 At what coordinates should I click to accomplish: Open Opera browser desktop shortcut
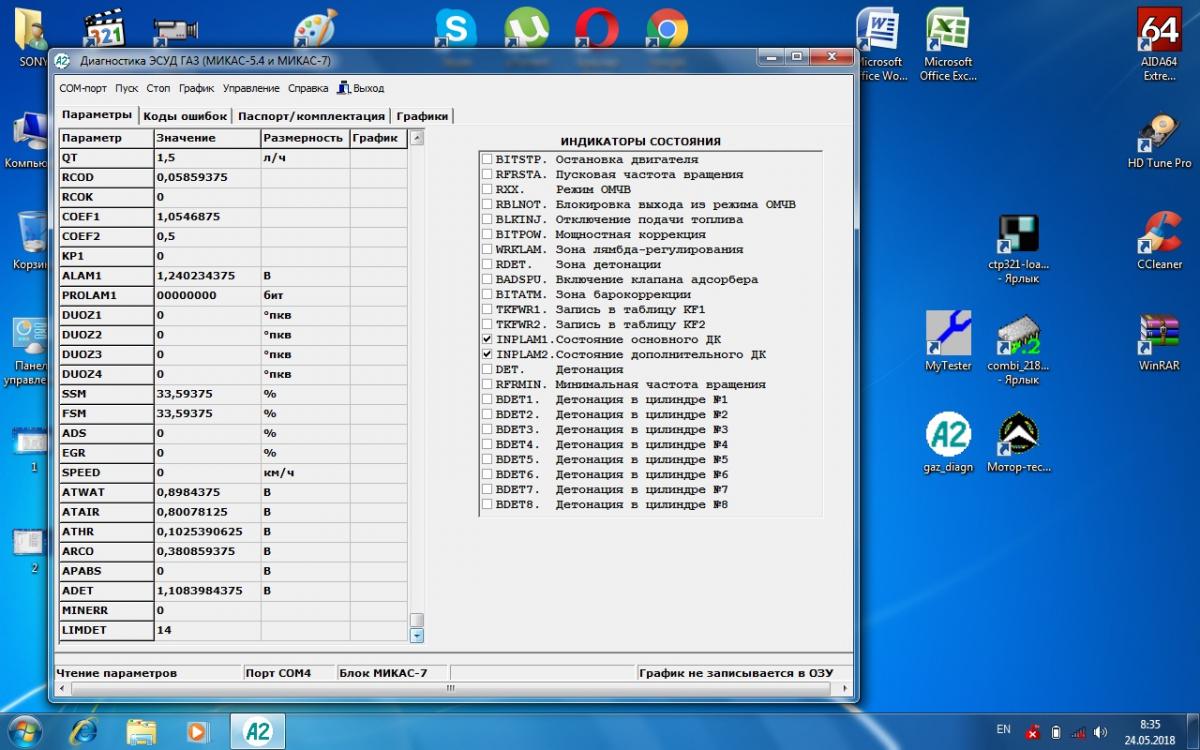[x=596, y=28]
